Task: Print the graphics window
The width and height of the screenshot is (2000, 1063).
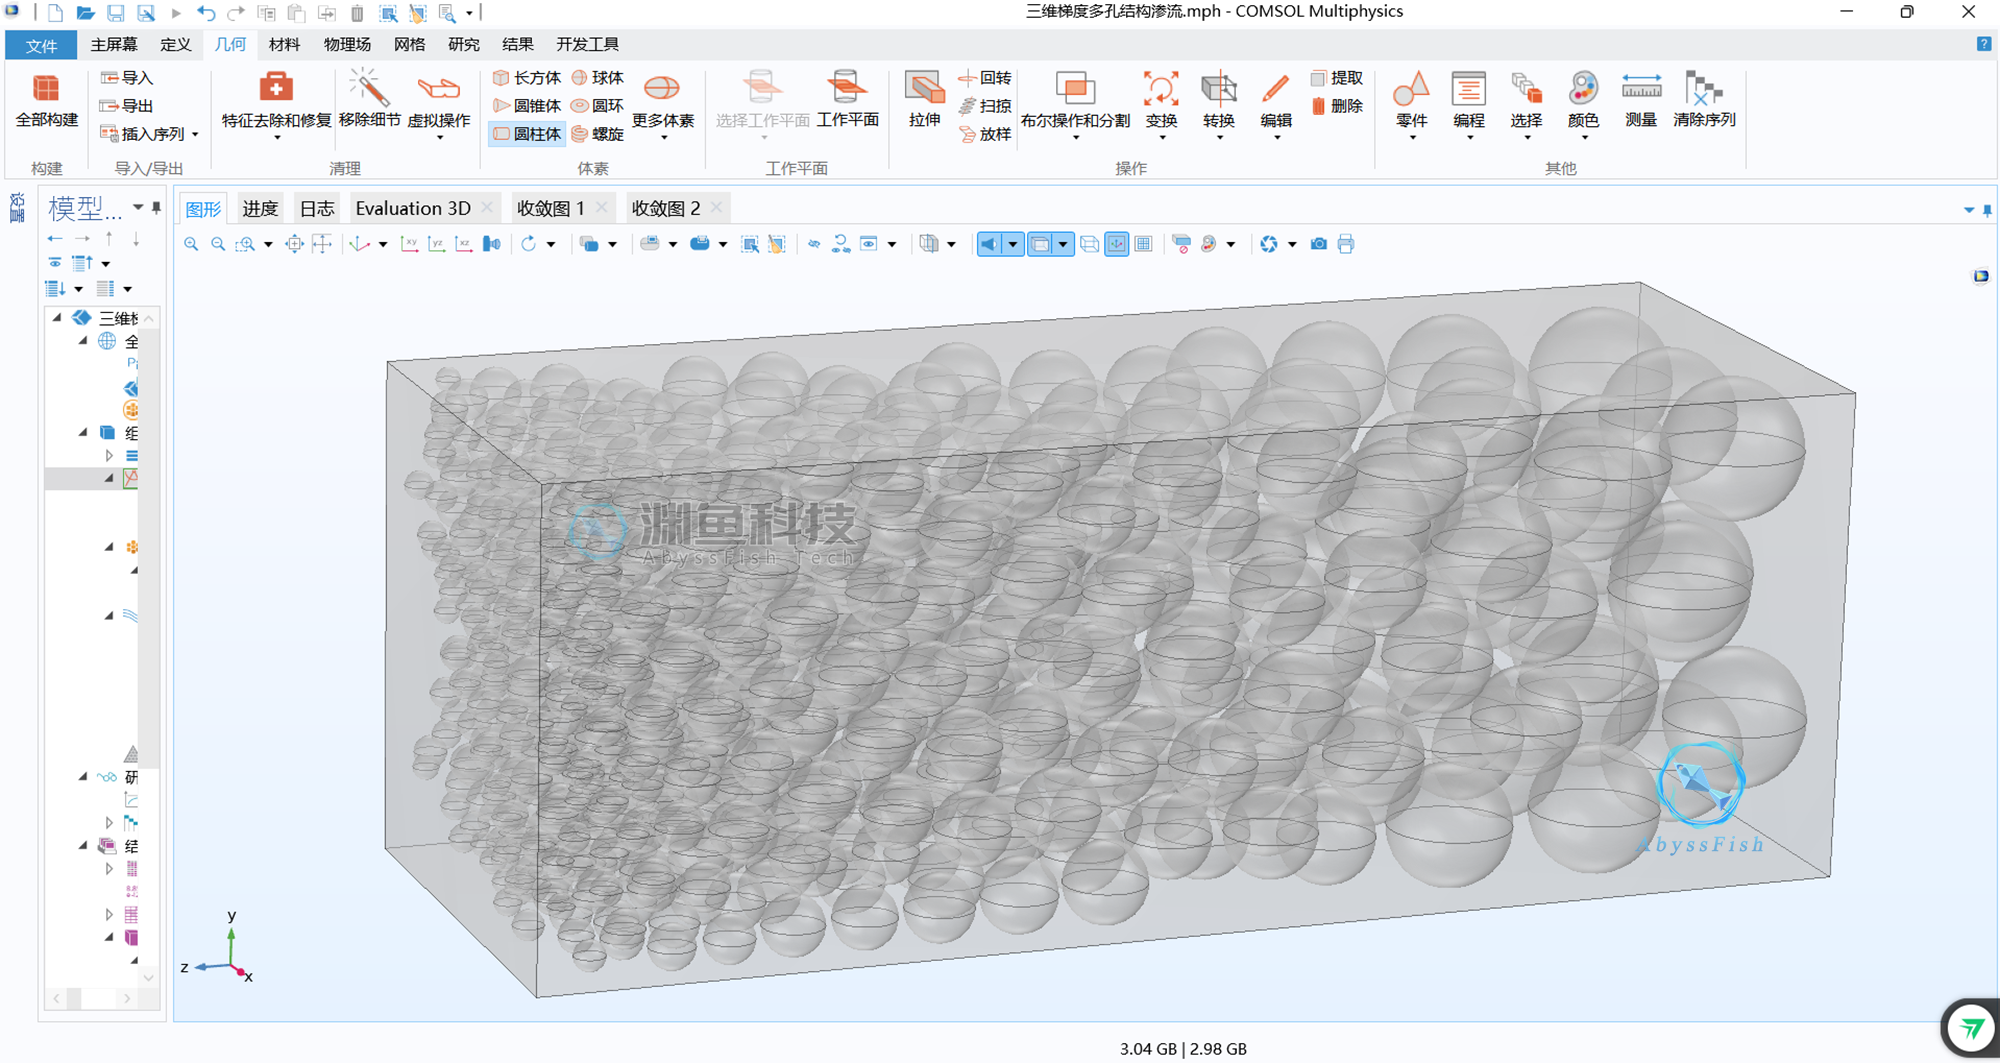Action: coord(1346,244)
